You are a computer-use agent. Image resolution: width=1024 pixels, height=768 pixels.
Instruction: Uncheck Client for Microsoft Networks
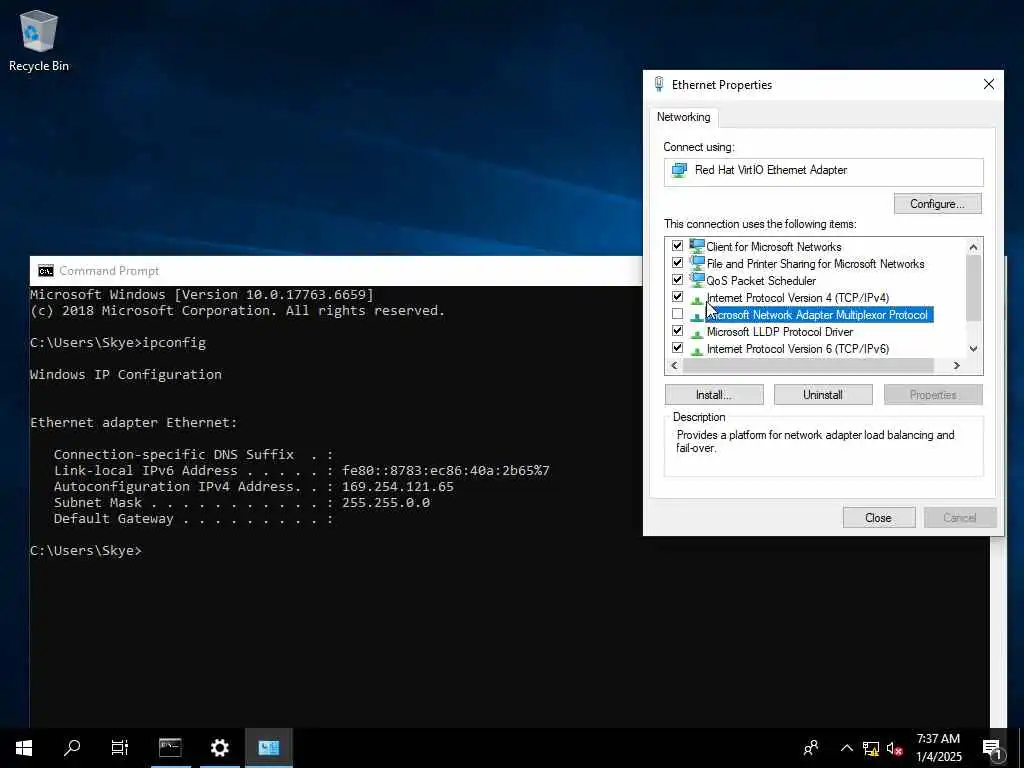click(x=677, y=246)
